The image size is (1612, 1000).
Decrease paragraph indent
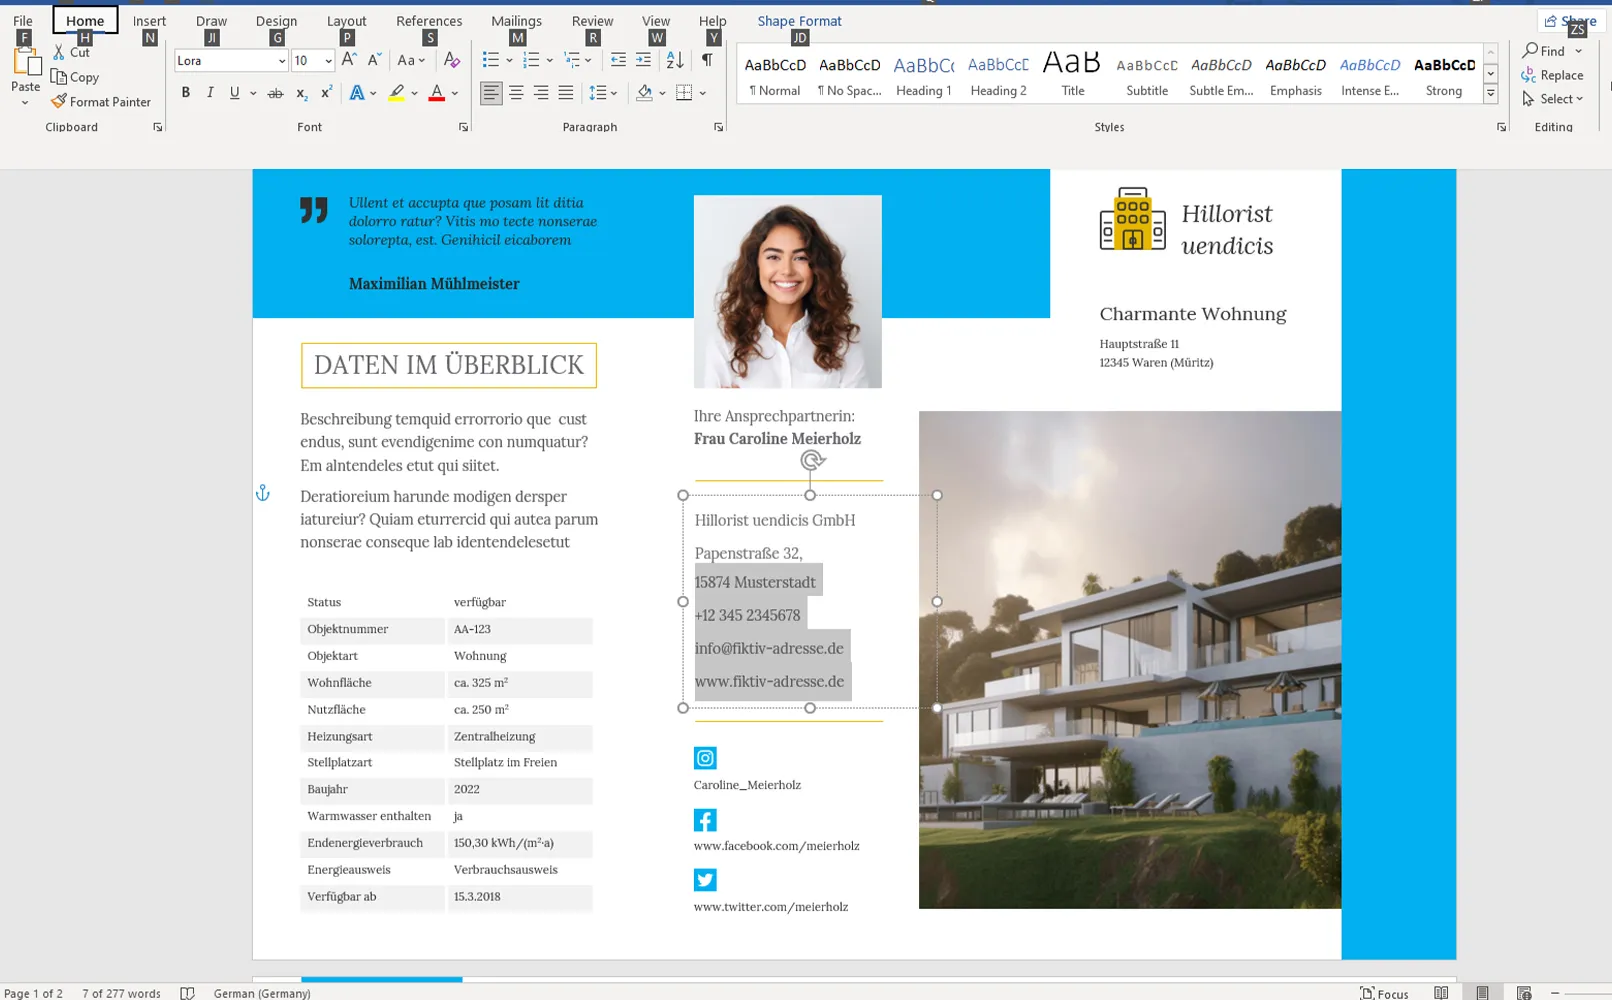coord(618,60)
